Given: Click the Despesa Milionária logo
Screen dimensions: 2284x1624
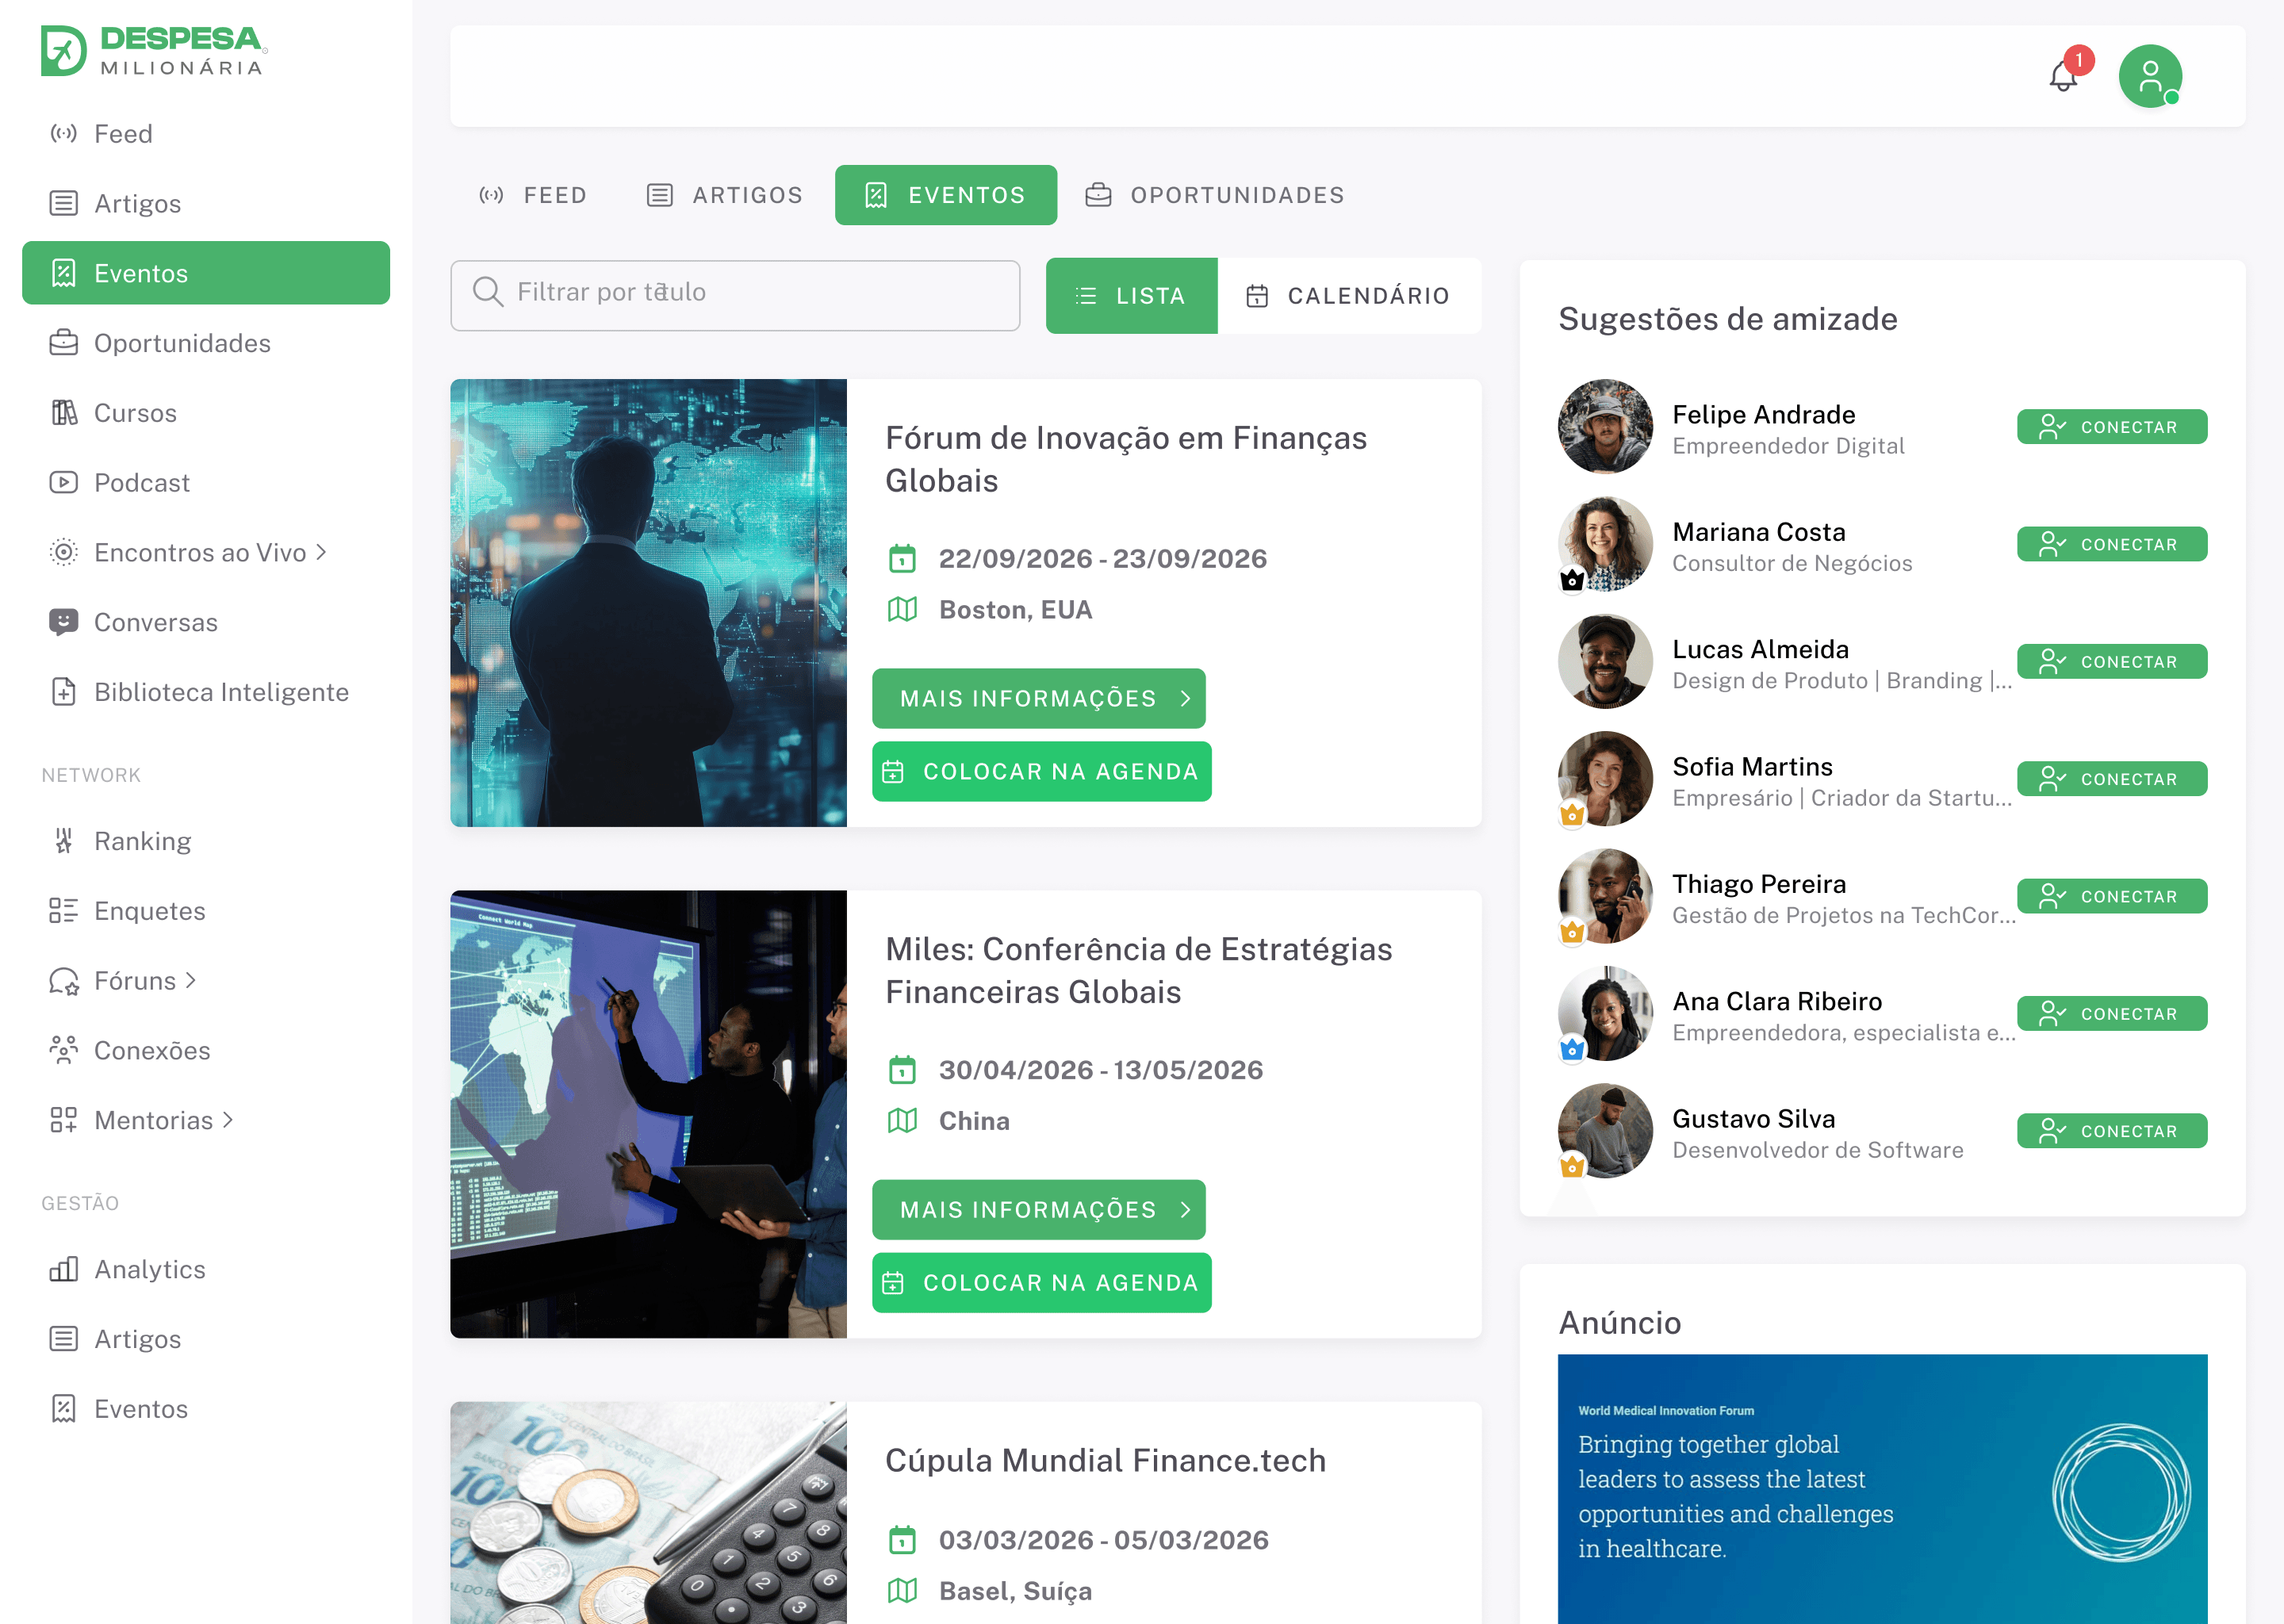Looking at the screenshot, I should tap(154, 51).
